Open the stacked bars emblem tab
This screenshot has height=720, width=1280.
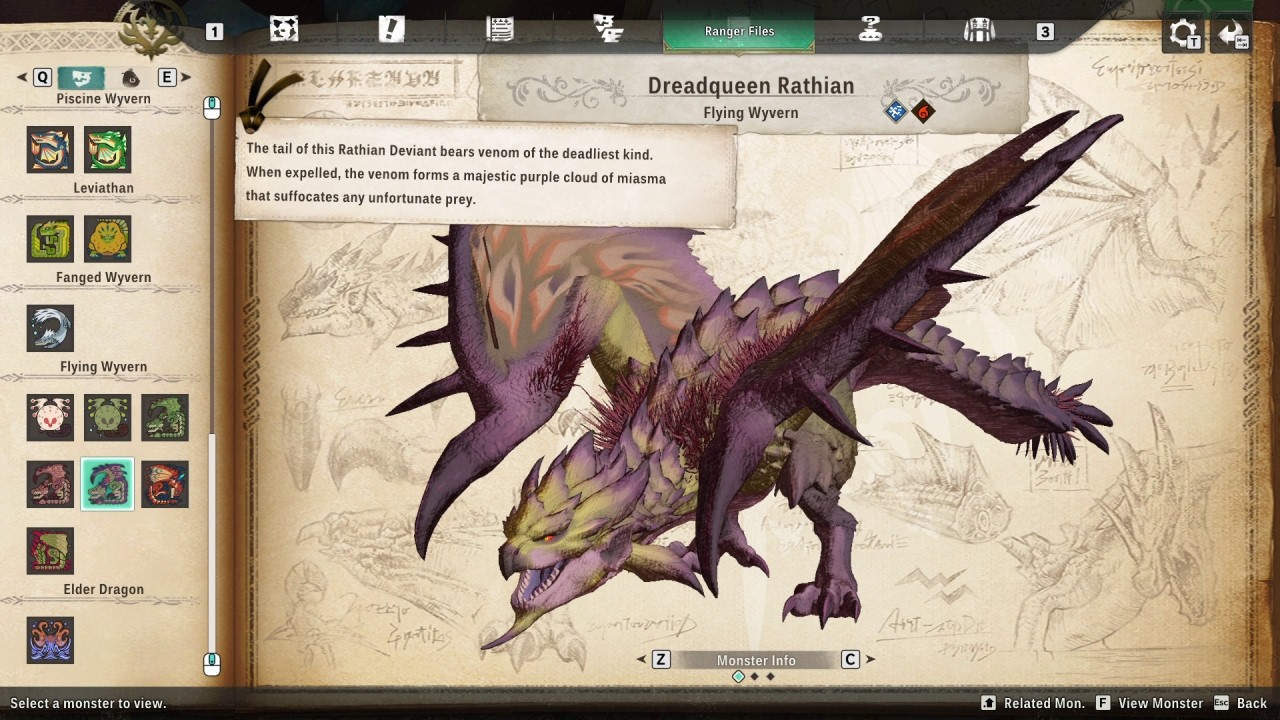608,30
